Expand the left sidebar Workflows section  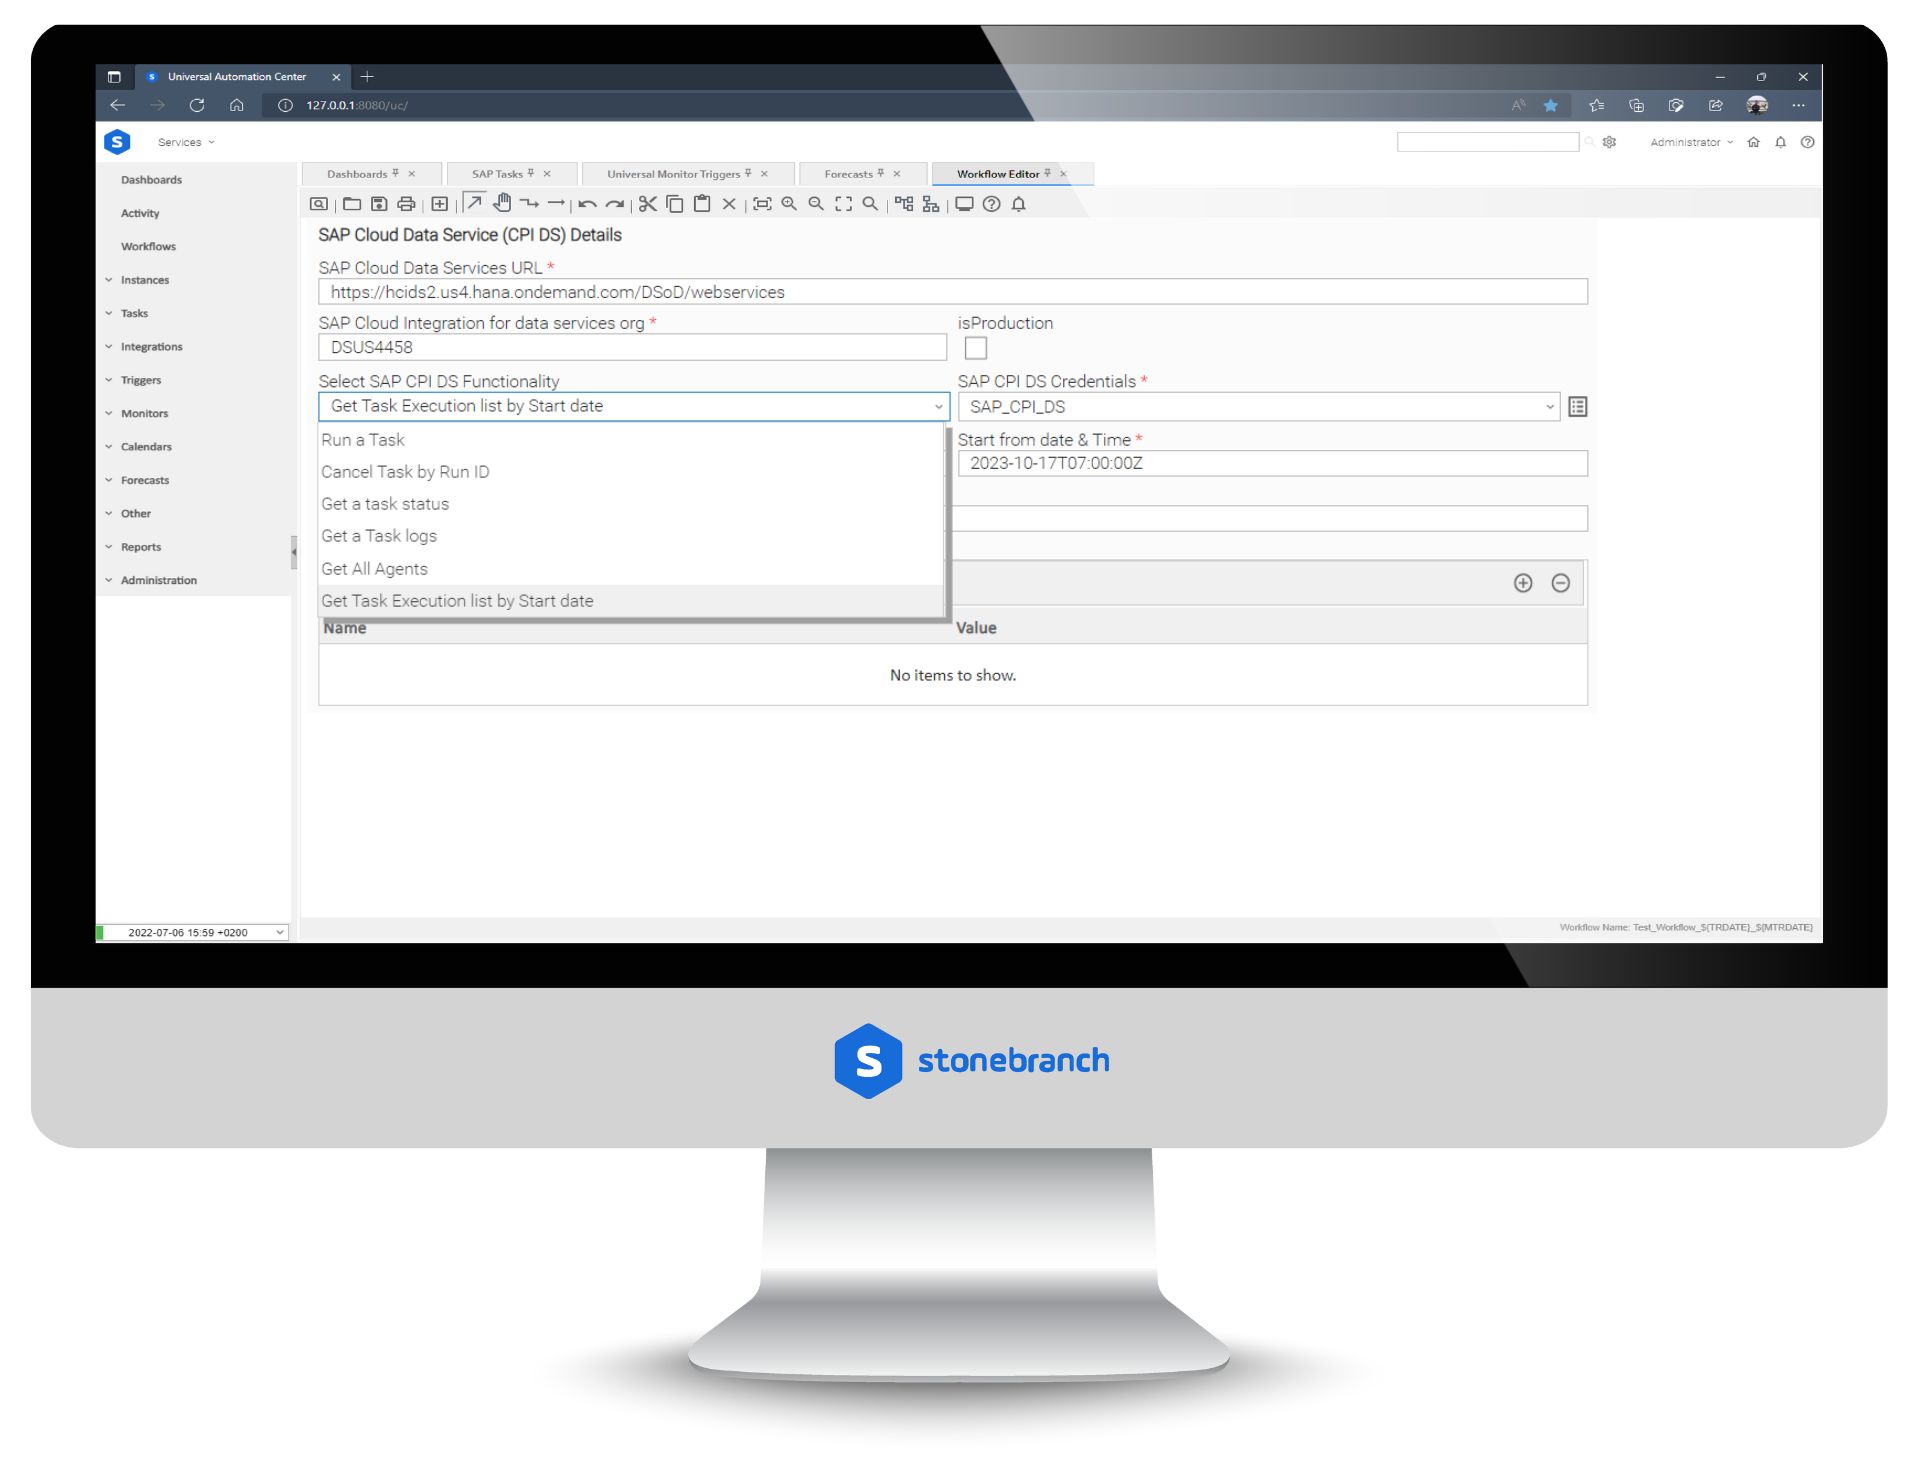point(149,245)
